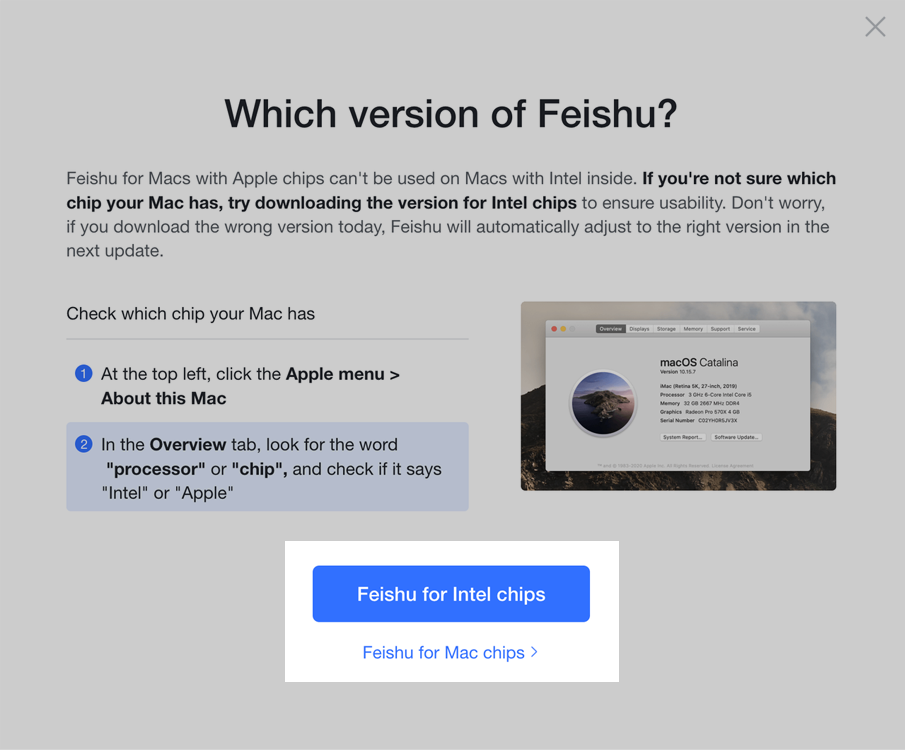Open the Storage tab

[x=666, y=329]
